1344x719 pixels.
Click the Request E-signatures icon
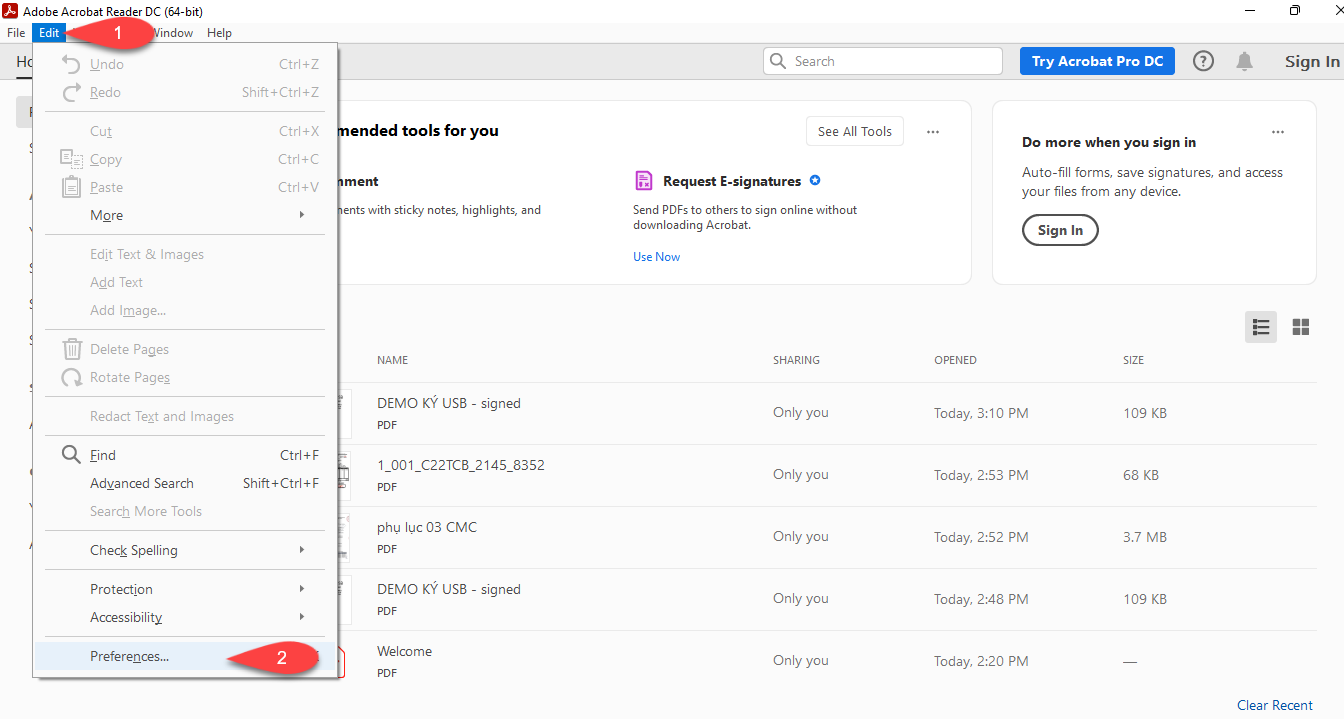click(644, 181)
